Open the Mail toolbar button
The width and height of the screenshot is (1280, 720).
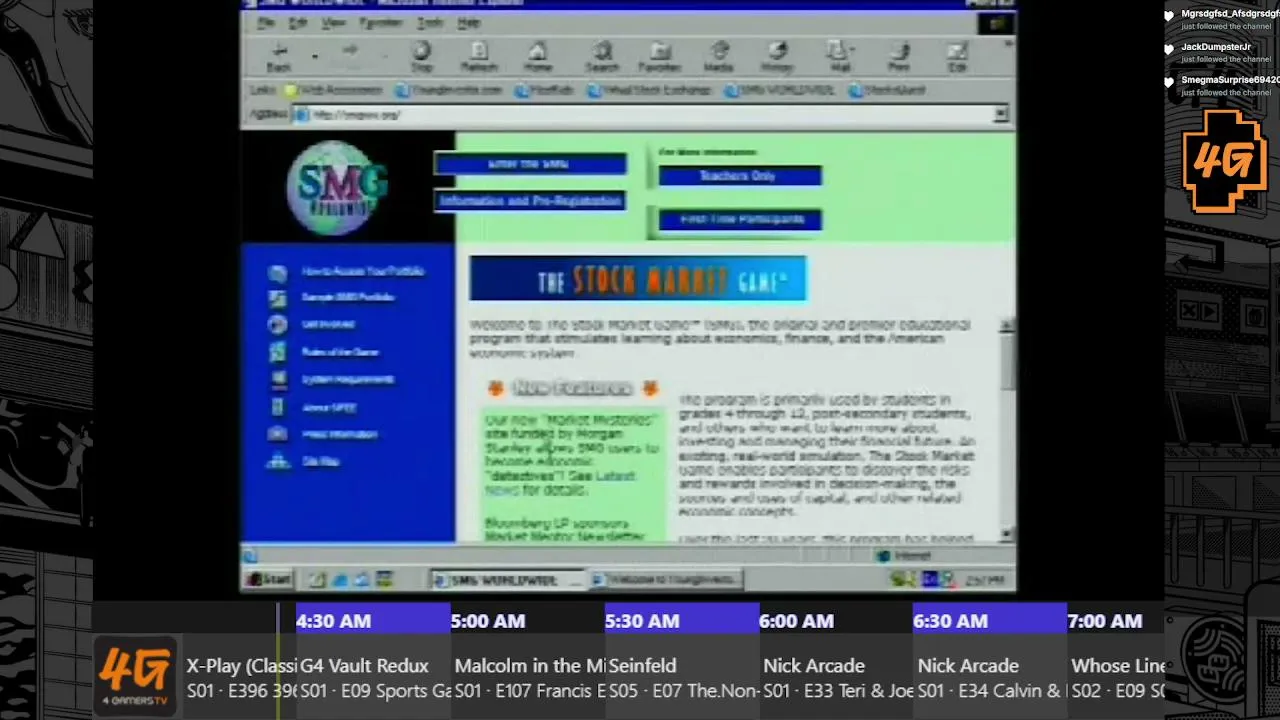[840, 57]
